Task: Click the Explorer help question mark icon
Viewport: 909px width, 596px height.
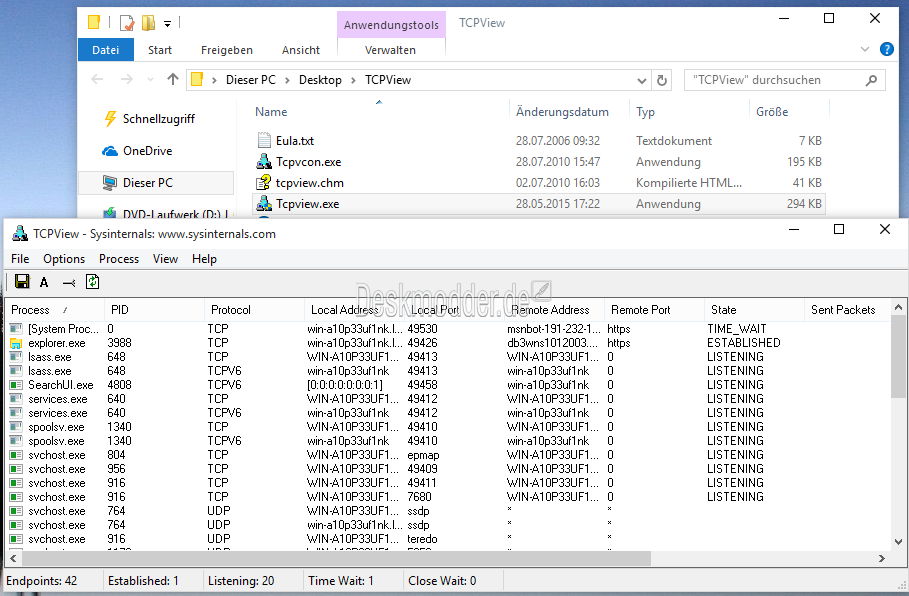Action: coord(886,49)
